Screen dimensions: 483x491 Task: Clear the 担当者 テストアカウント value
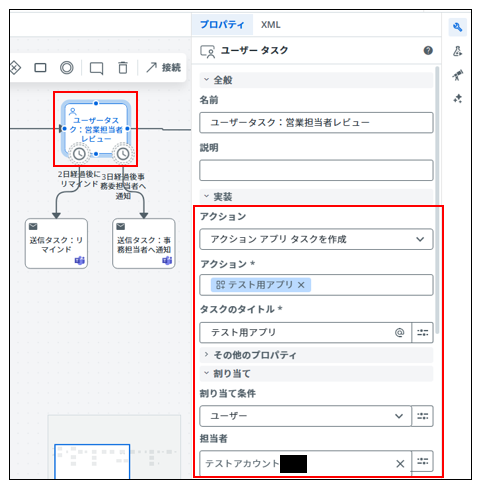(x=400, y=463)
